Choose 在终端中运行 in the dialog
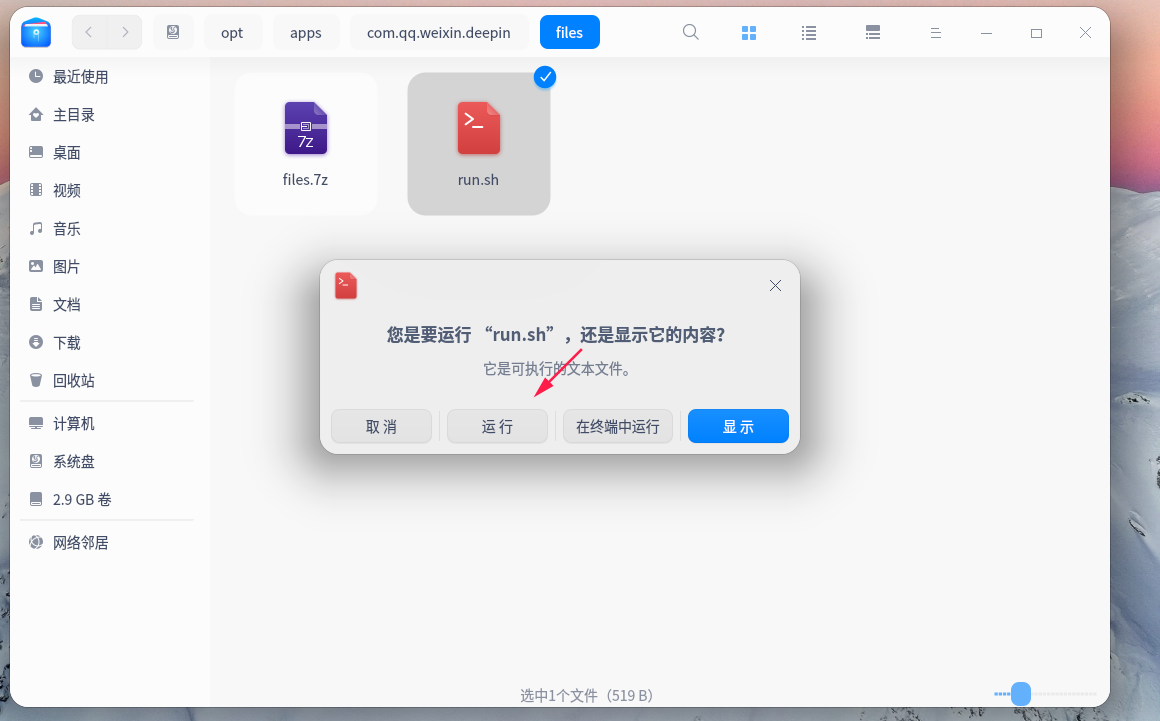 618,427
